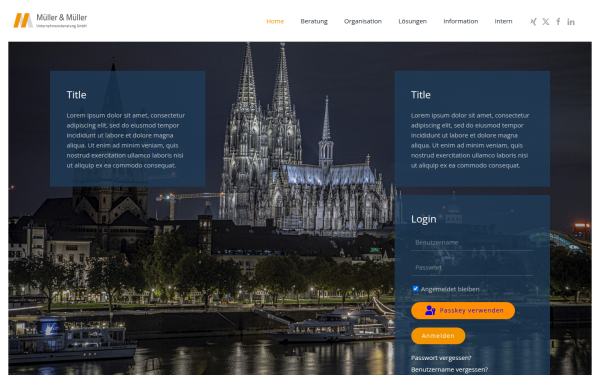Open the Information menu item
Screen dimensions: 600x375
[x=461, y=21]
